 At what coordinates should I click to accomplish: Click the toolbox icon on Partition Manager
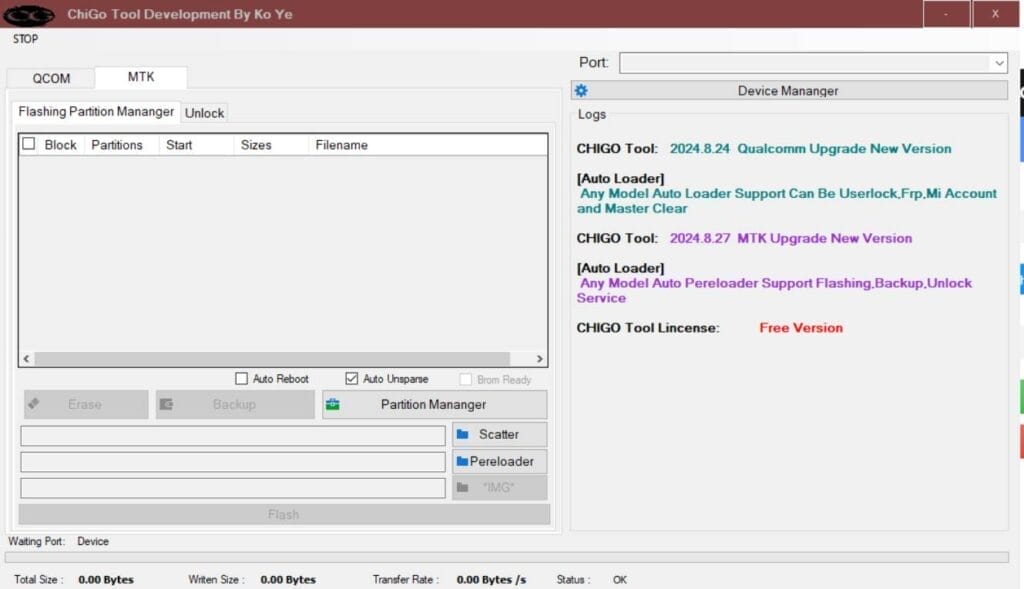click(x=333, y=405)
